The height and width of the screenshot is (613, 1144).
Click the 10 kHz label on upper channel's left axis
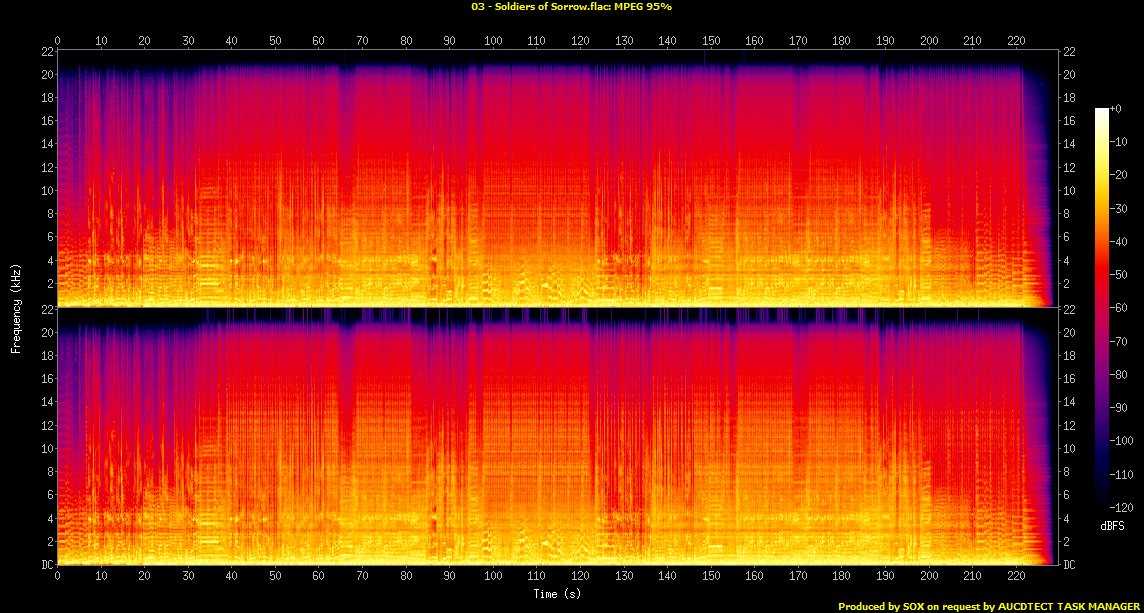(x=45, y=191)
